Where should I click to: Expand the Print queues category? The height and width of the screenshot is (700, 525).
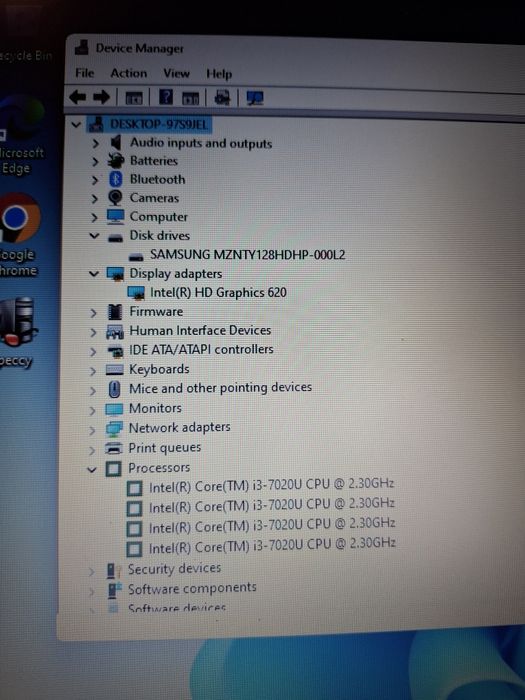pyautogui.click(x=92, y=450)
